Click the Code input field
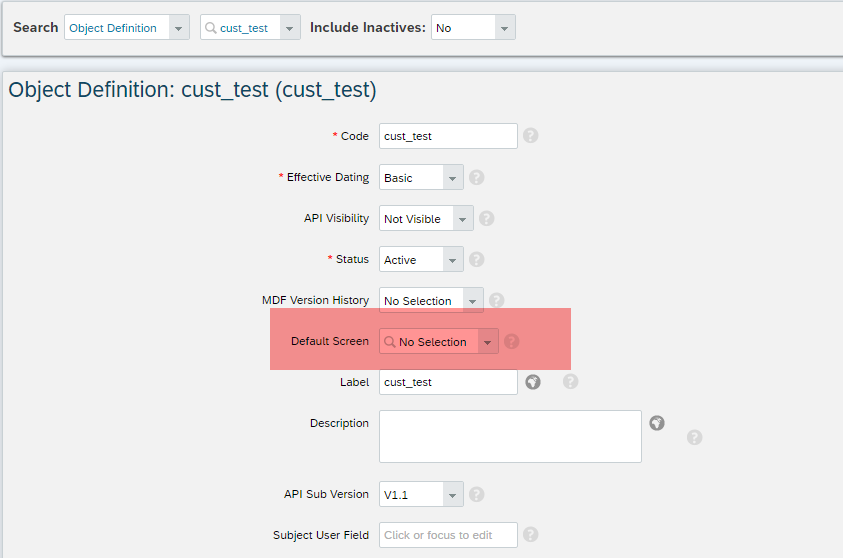This screenshot has width=843, height=558. [x=448, y=136]
